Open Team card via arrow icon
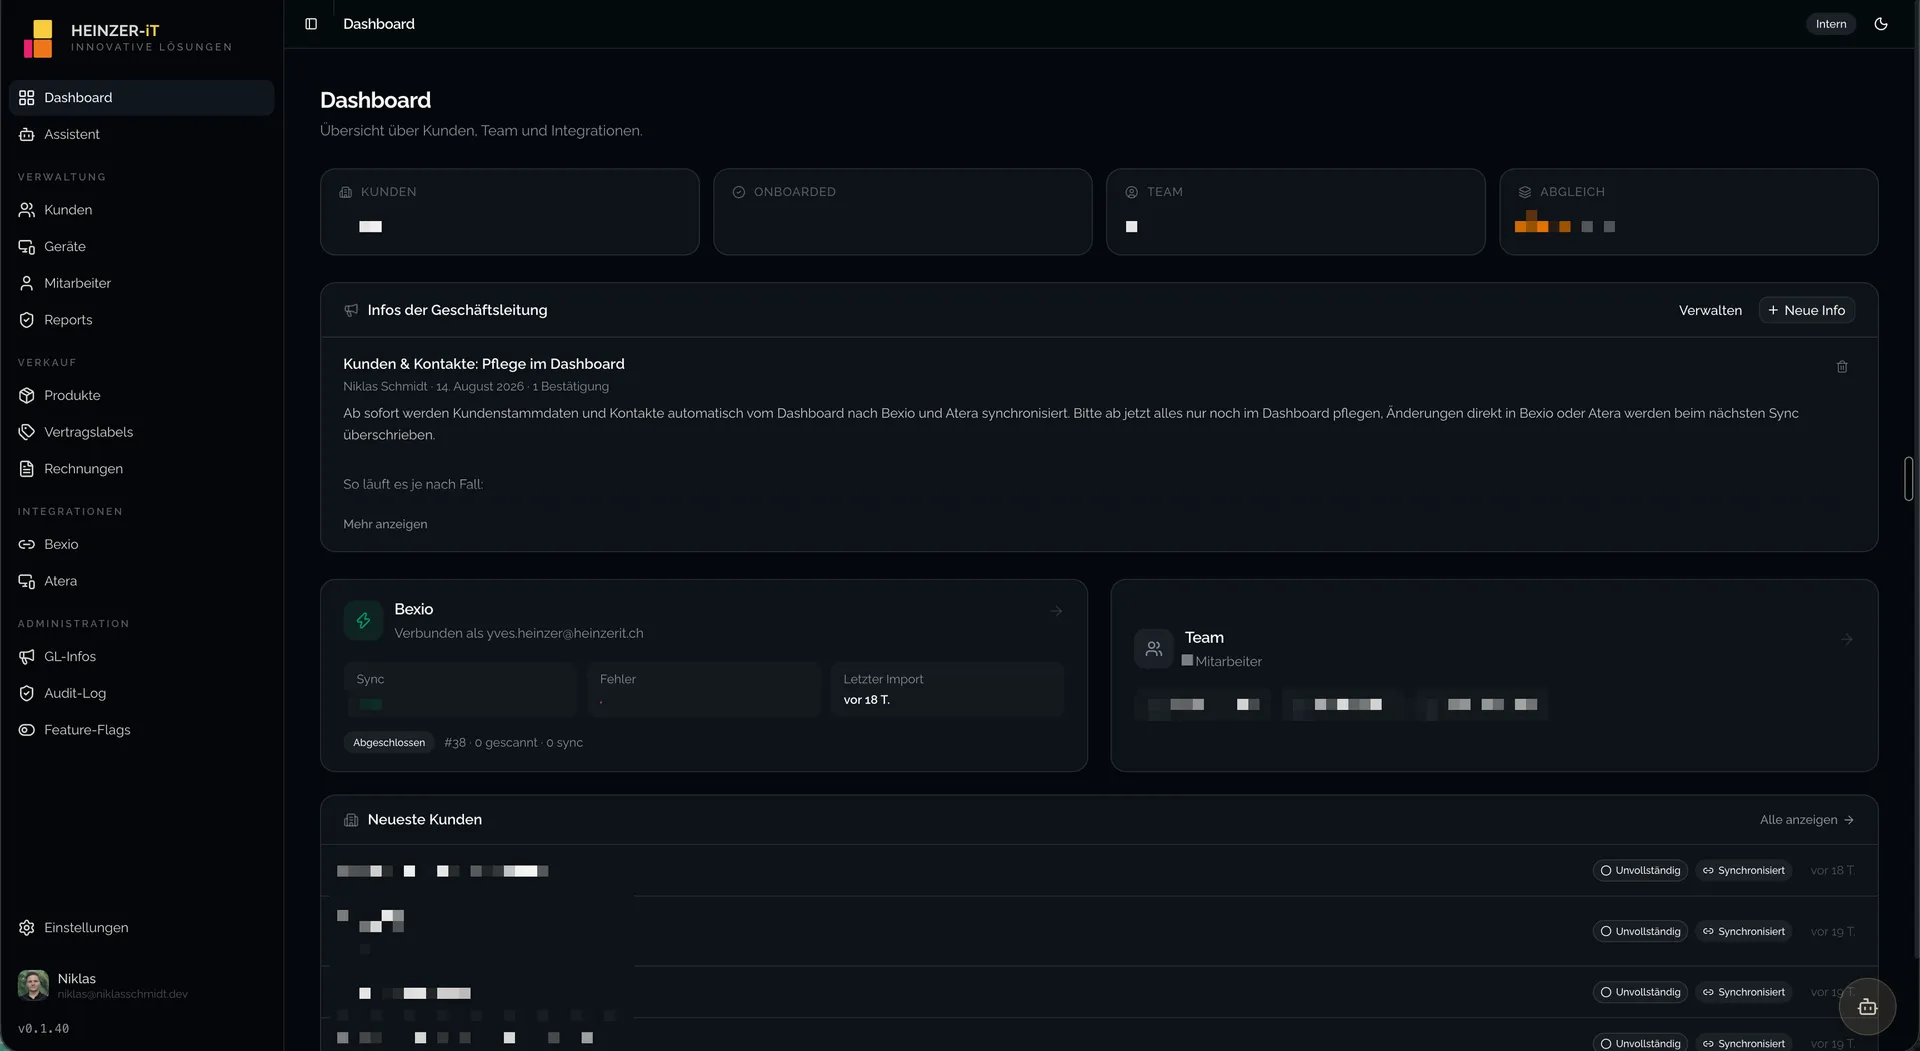Image resolution: width=1920 pixels, height=1051 pixels. pos(1847,639)
